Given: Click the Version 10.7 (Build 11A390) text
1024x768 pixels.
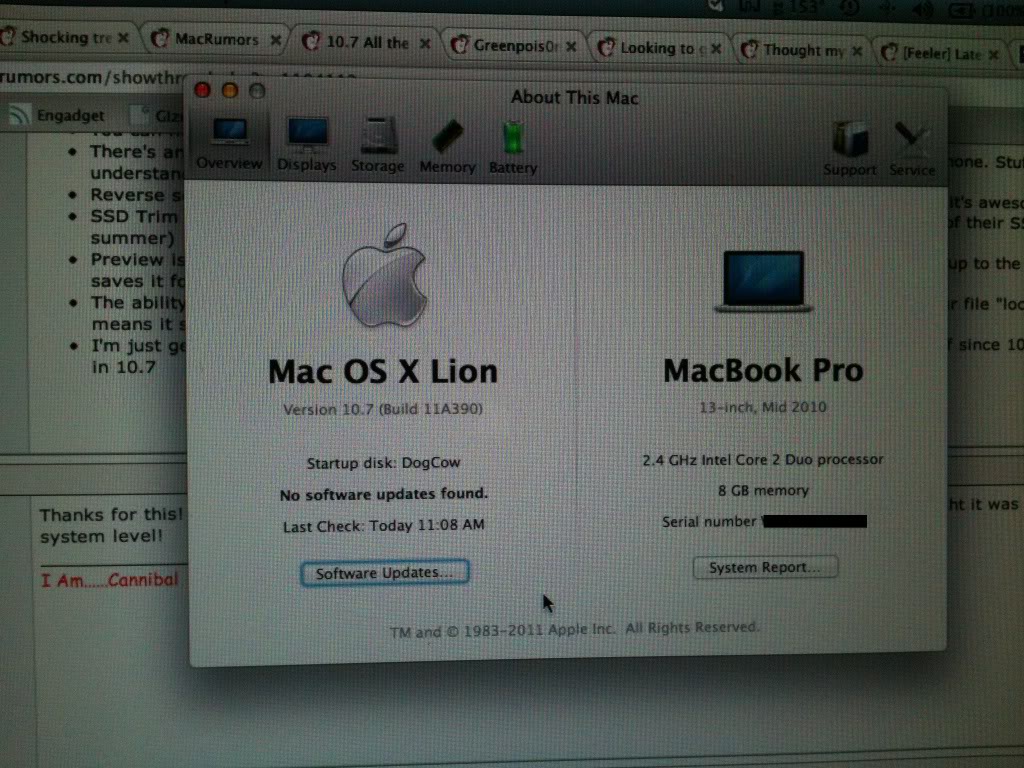Looking at the screenshot, I should coord(383,409).
